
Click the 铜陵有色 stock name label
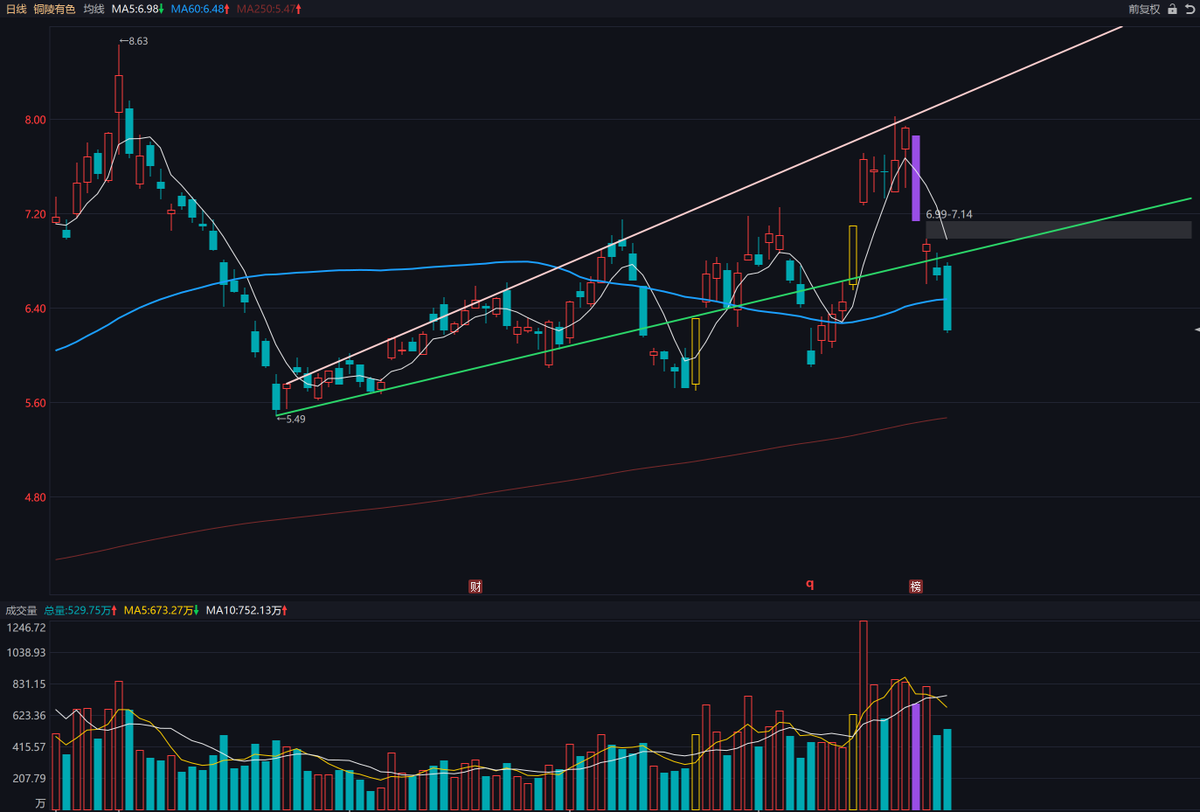point(55,9)
